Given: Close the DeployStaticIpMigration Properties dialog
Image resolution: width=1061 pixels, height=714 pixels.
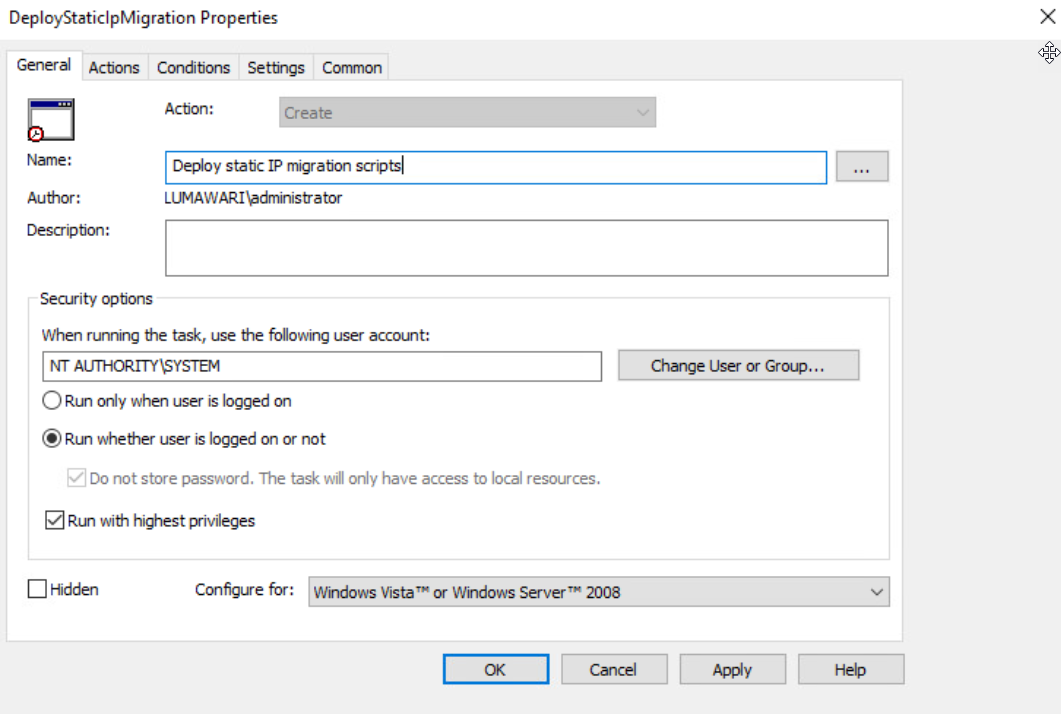Looking at the screenshot, I should click(x=1047, y=17).
